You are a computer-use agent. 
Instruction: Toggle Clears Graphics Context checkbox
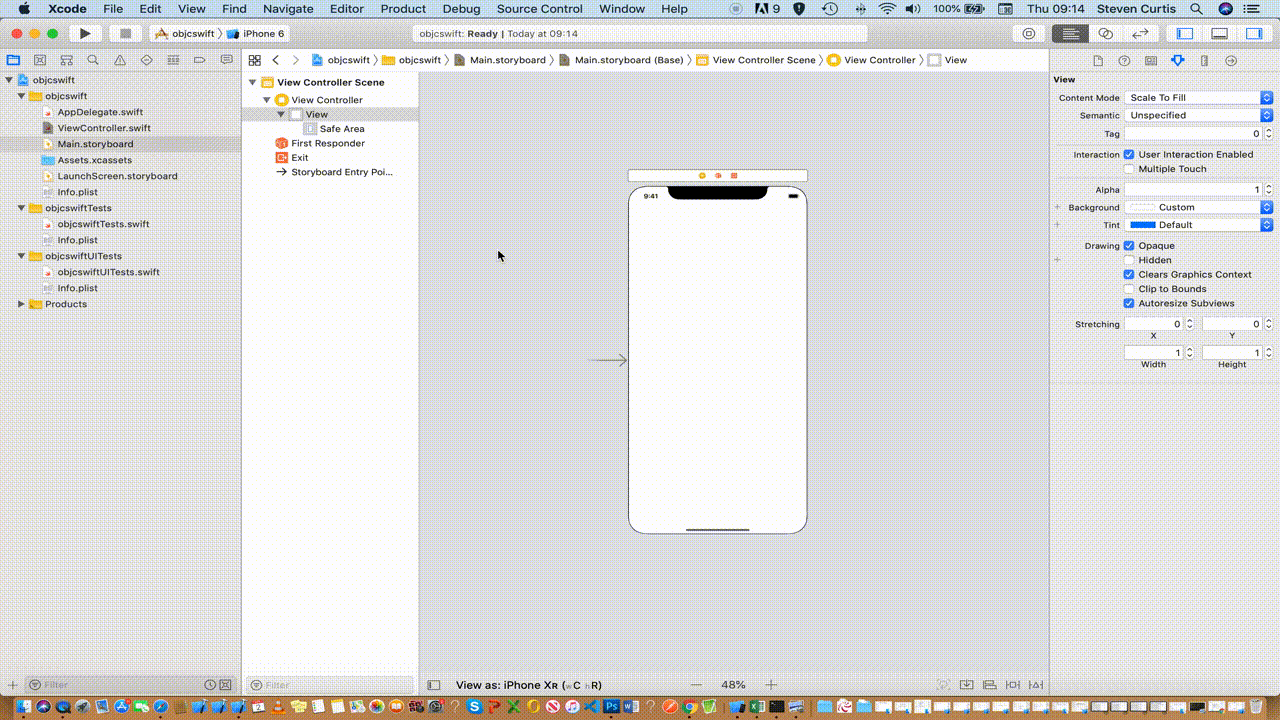point(1129,275)
